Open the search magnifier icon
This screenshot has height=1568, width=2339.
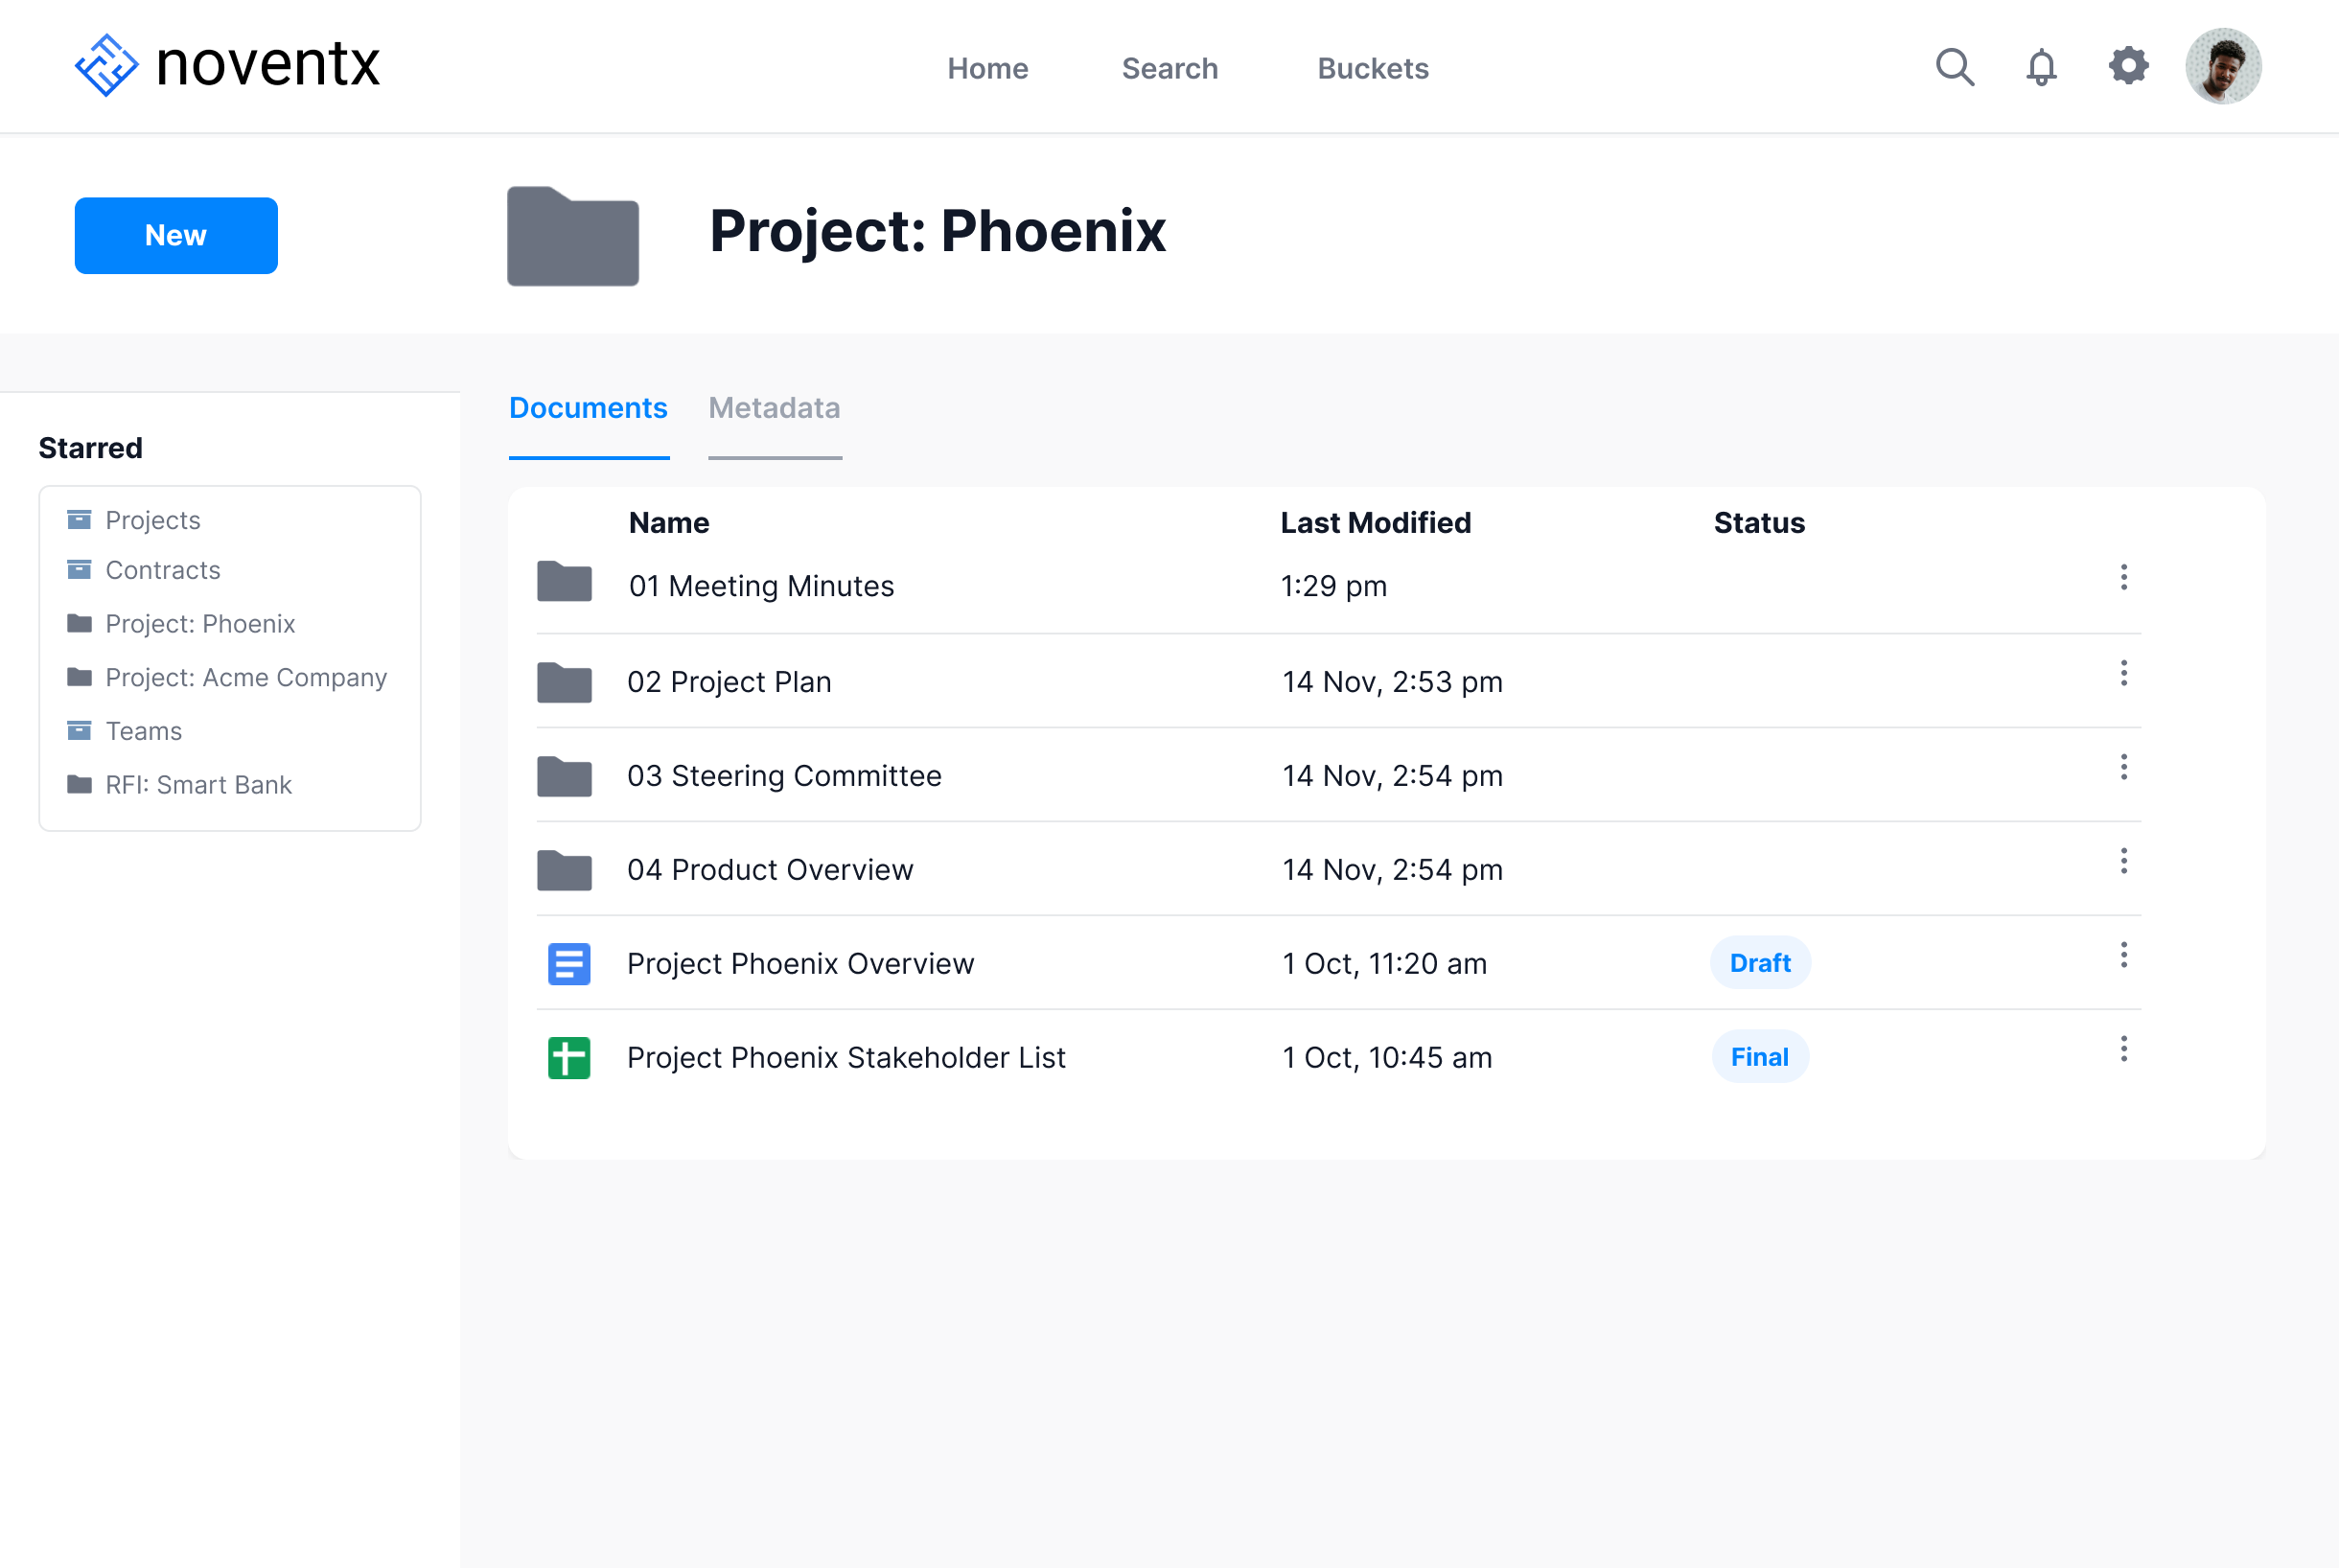(1955, 67)
